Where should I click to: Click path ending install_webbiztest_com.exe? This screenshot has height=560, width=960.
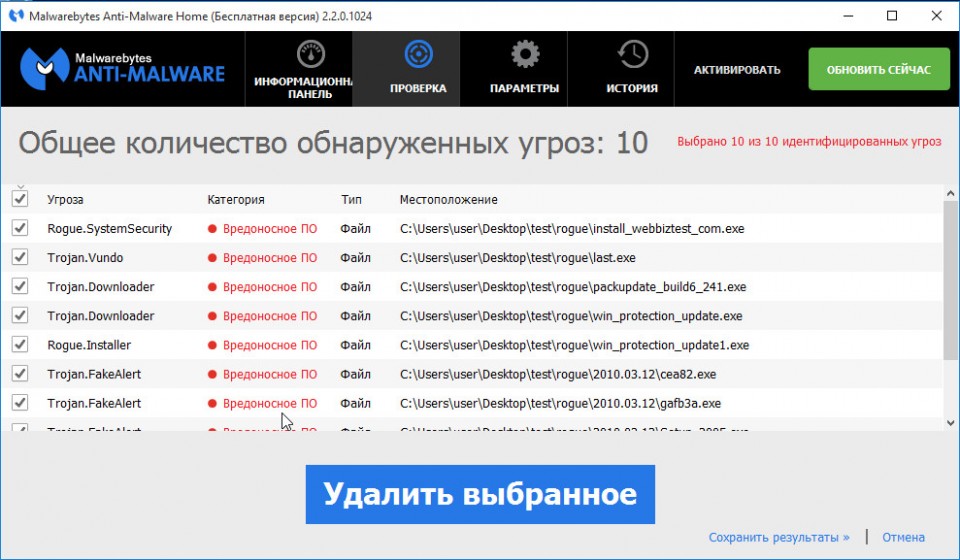[572, 229]
